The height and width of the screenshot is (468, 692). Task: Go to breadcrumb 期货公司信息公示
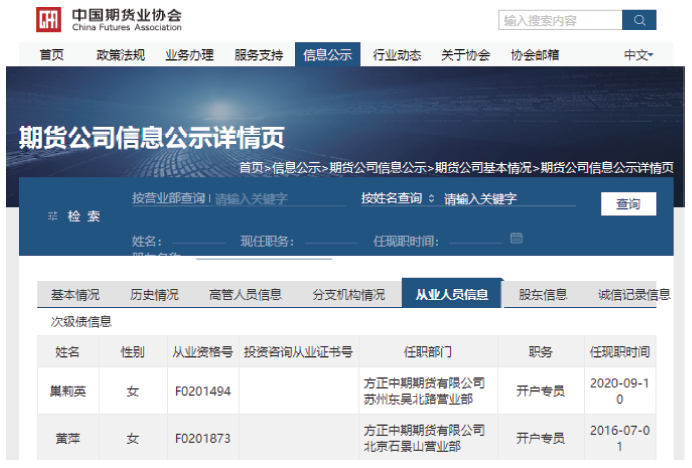tap(378, 168)
